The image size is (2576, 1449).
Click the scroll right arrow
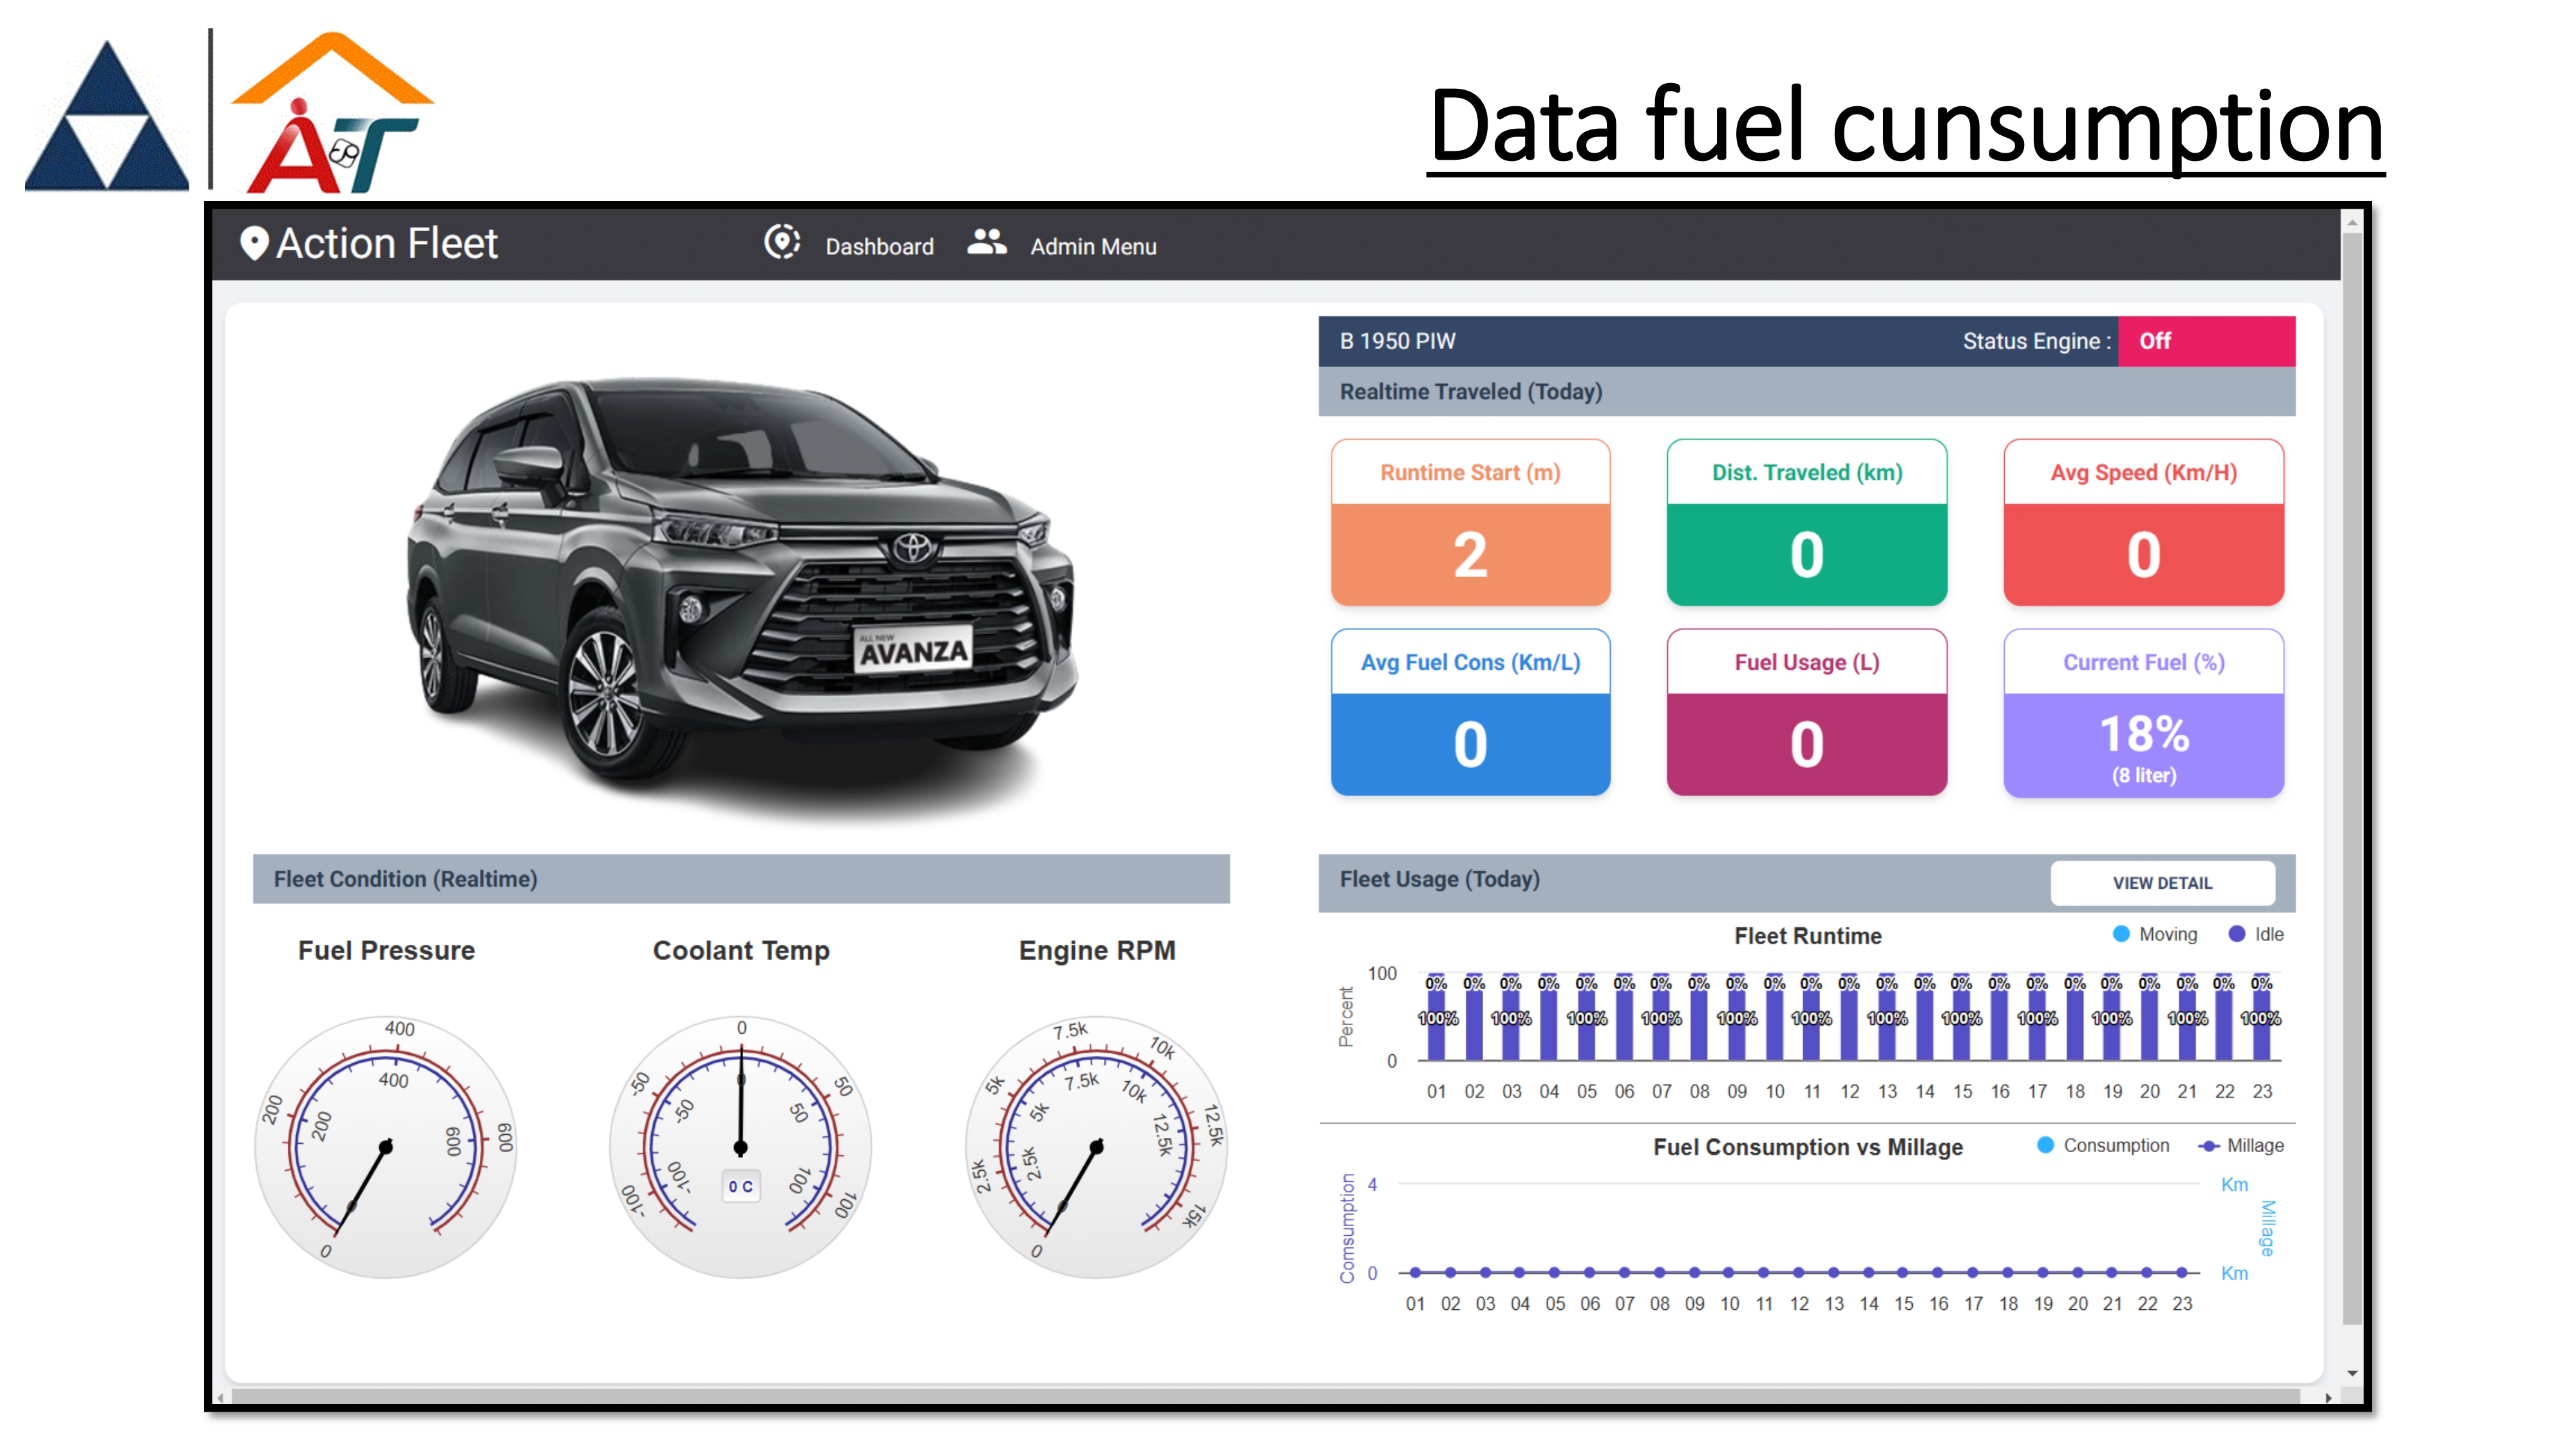tap(2329, 1397)
